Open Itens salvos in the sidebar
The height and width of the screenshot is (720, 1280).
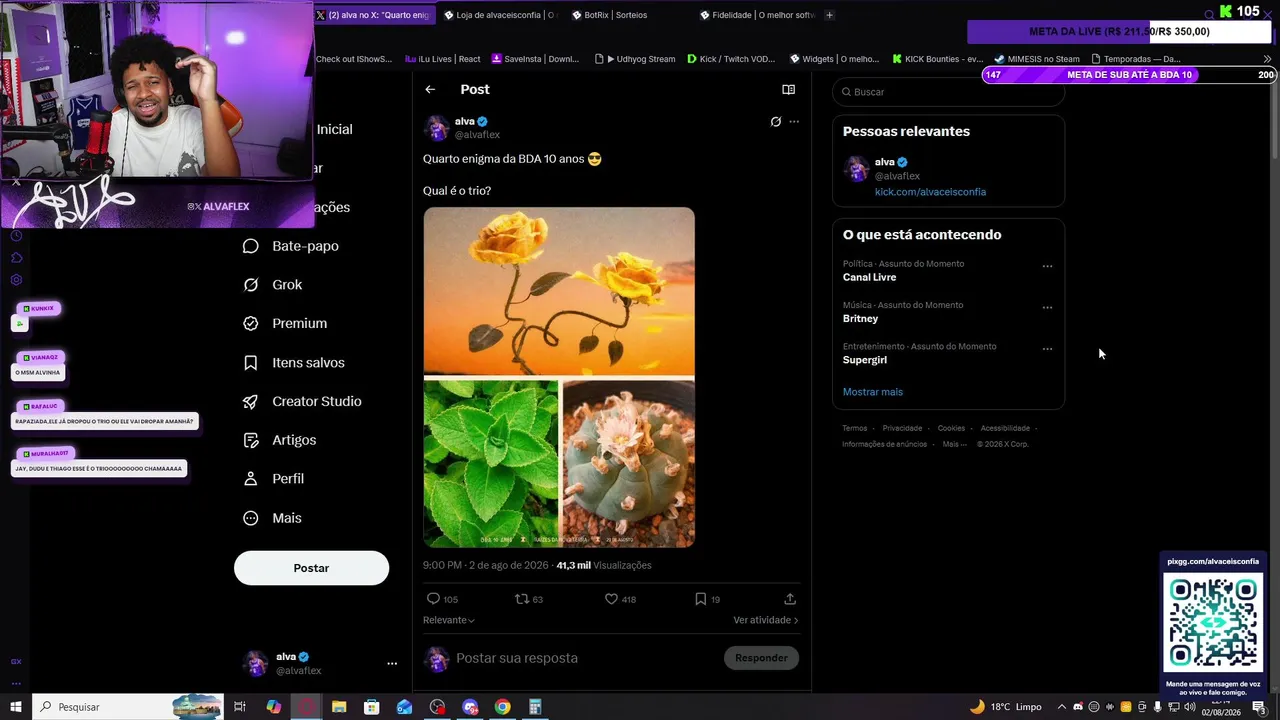coord(294,363)
